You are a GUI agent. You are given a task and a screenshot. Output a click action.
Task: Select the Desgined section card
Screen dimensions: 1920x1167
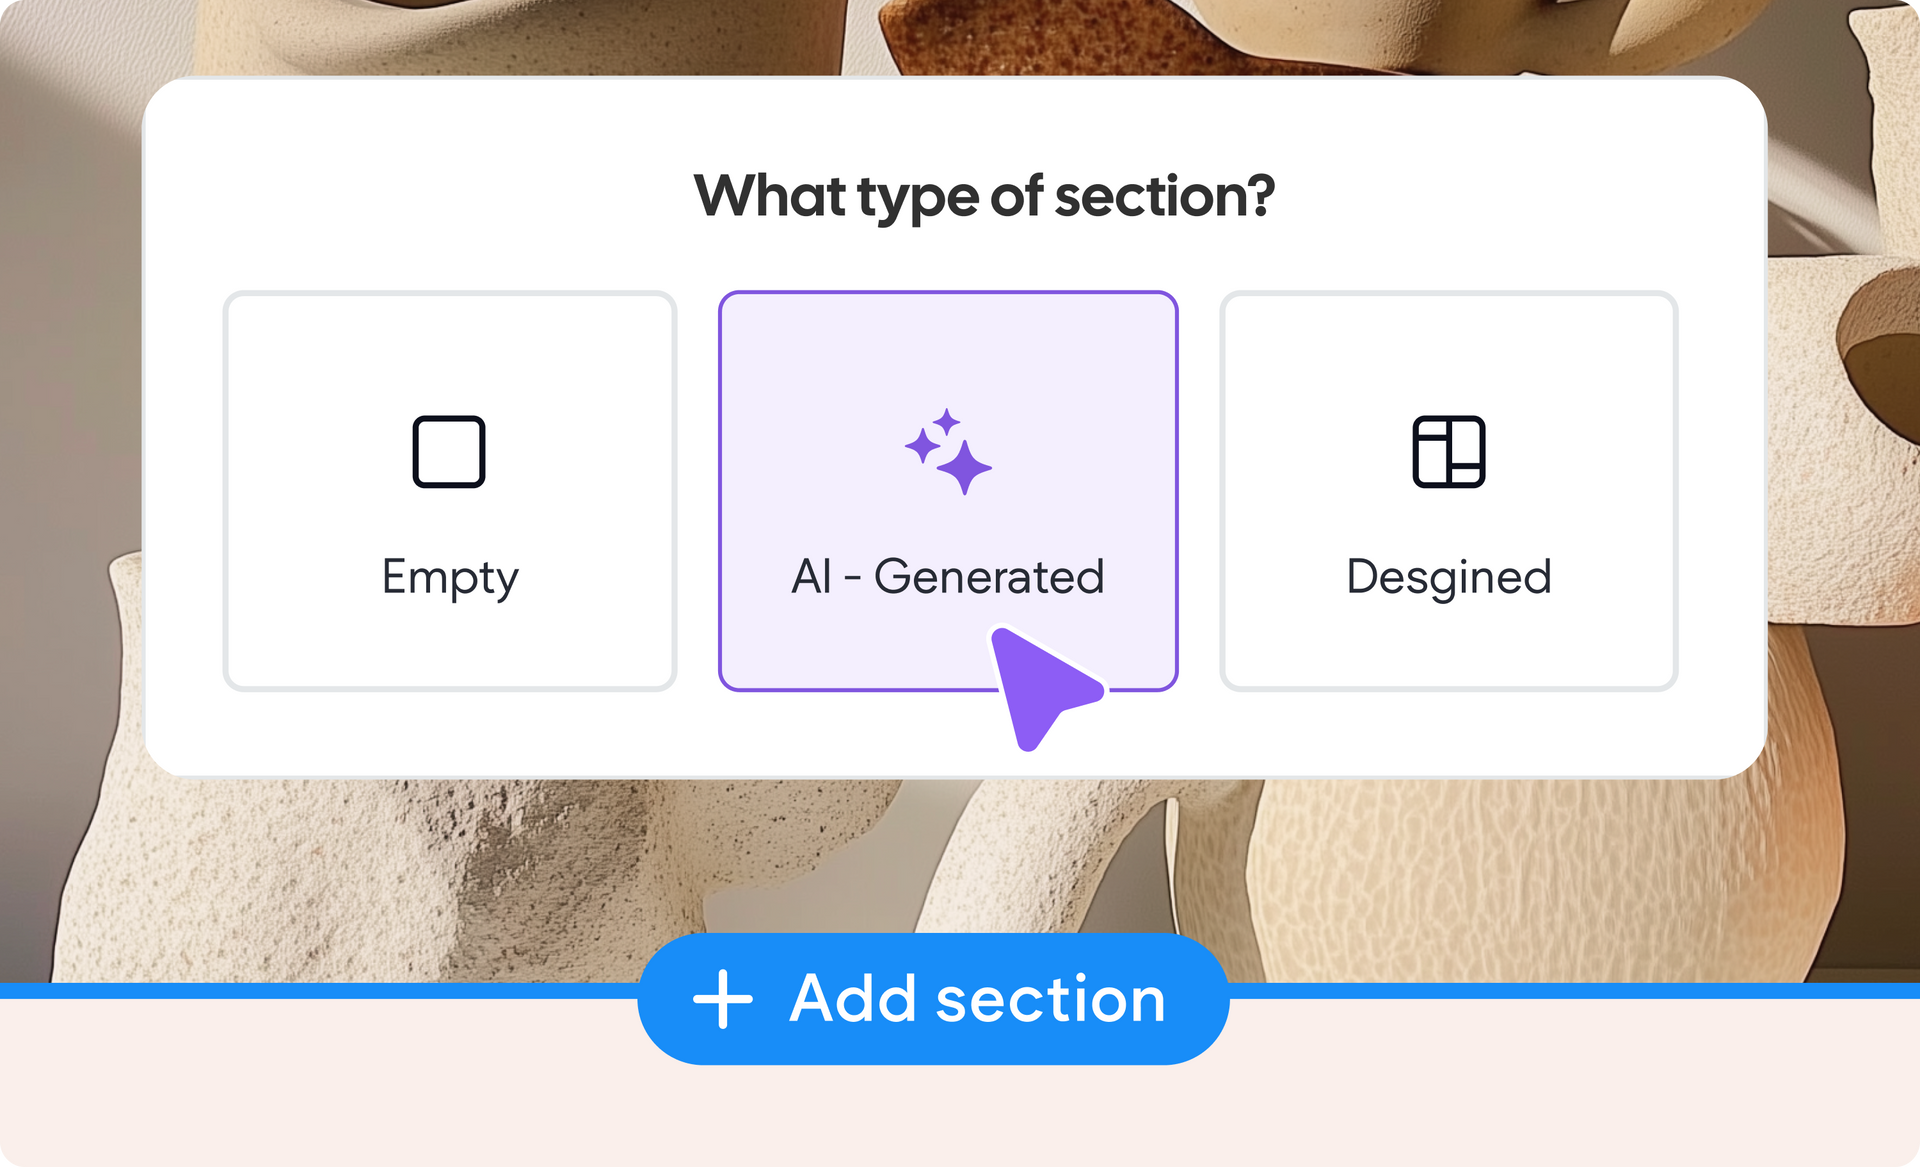tap(1448, 491)
